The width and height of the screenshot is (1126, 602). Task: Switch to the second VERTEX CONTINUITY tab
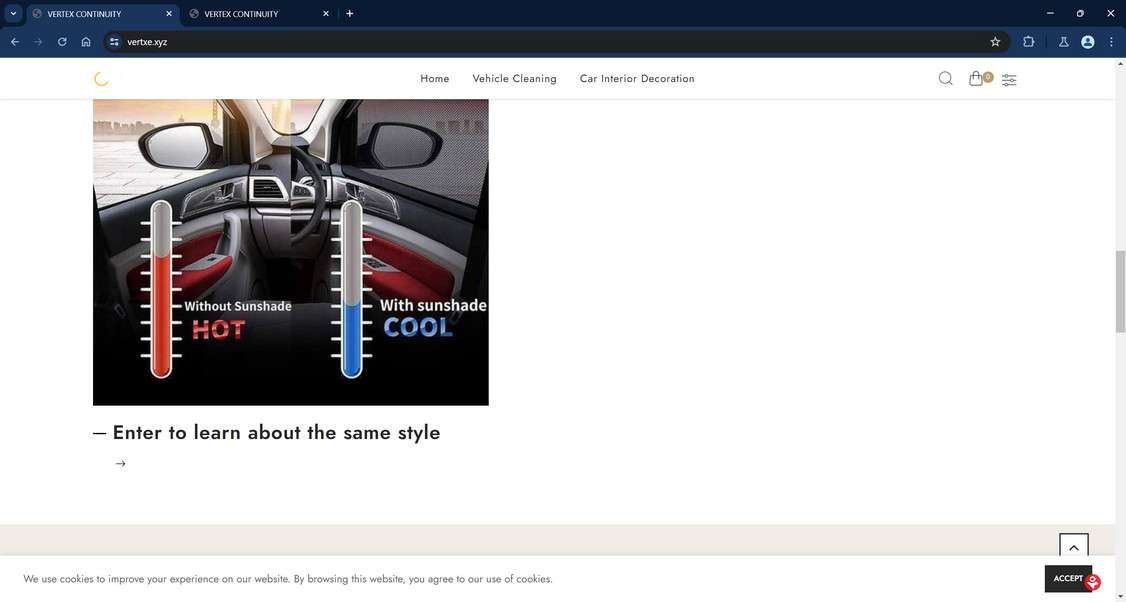click(259, 14)
